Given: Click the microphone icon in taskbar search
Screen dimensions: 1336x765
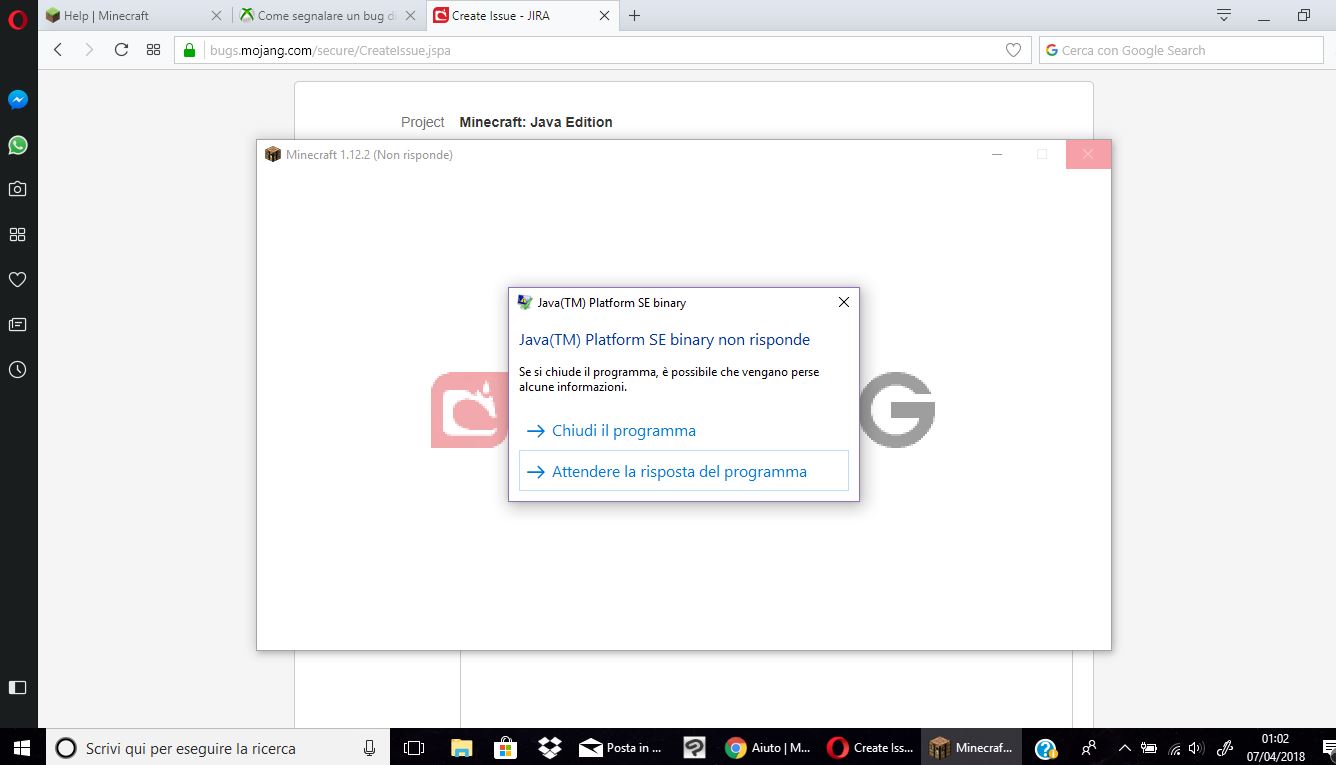Looking at the screenshot, I should pos(369,747).
